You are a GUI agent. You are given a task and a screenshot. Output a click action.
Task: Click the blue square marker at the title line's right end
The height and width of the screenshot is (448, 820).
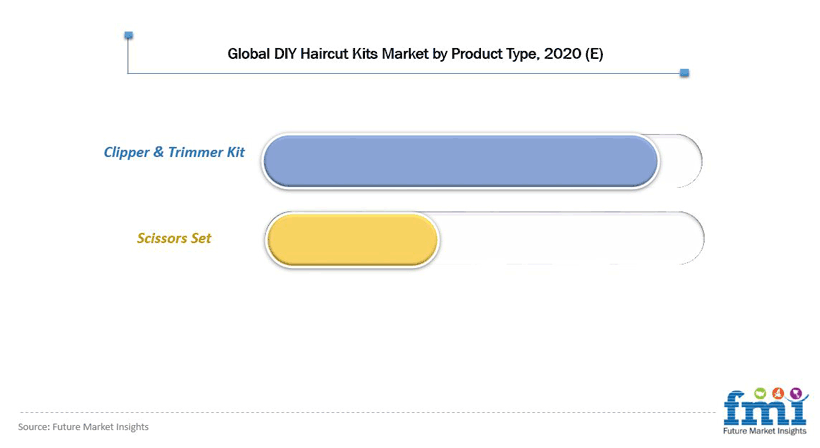click(684, 73)
